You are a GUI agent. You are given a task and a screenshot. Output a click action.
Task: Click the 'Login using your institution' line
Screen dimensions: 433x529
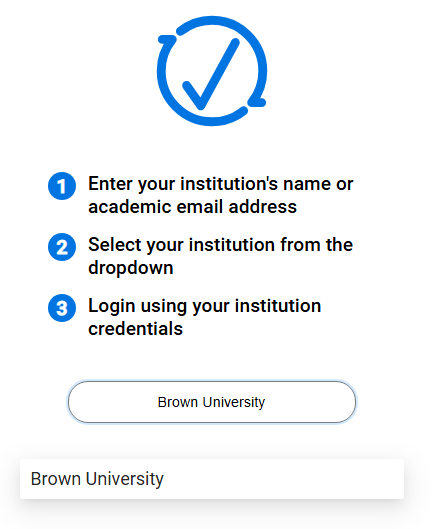click(205, 306)
